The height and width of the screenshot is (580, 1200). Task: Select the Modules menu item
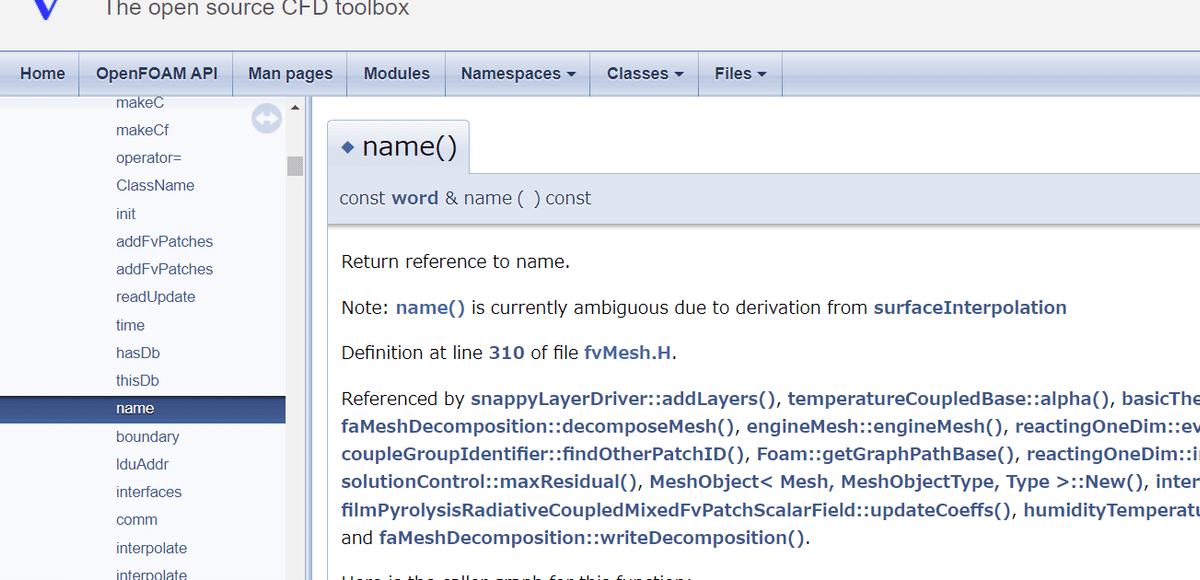pos(397,74)
